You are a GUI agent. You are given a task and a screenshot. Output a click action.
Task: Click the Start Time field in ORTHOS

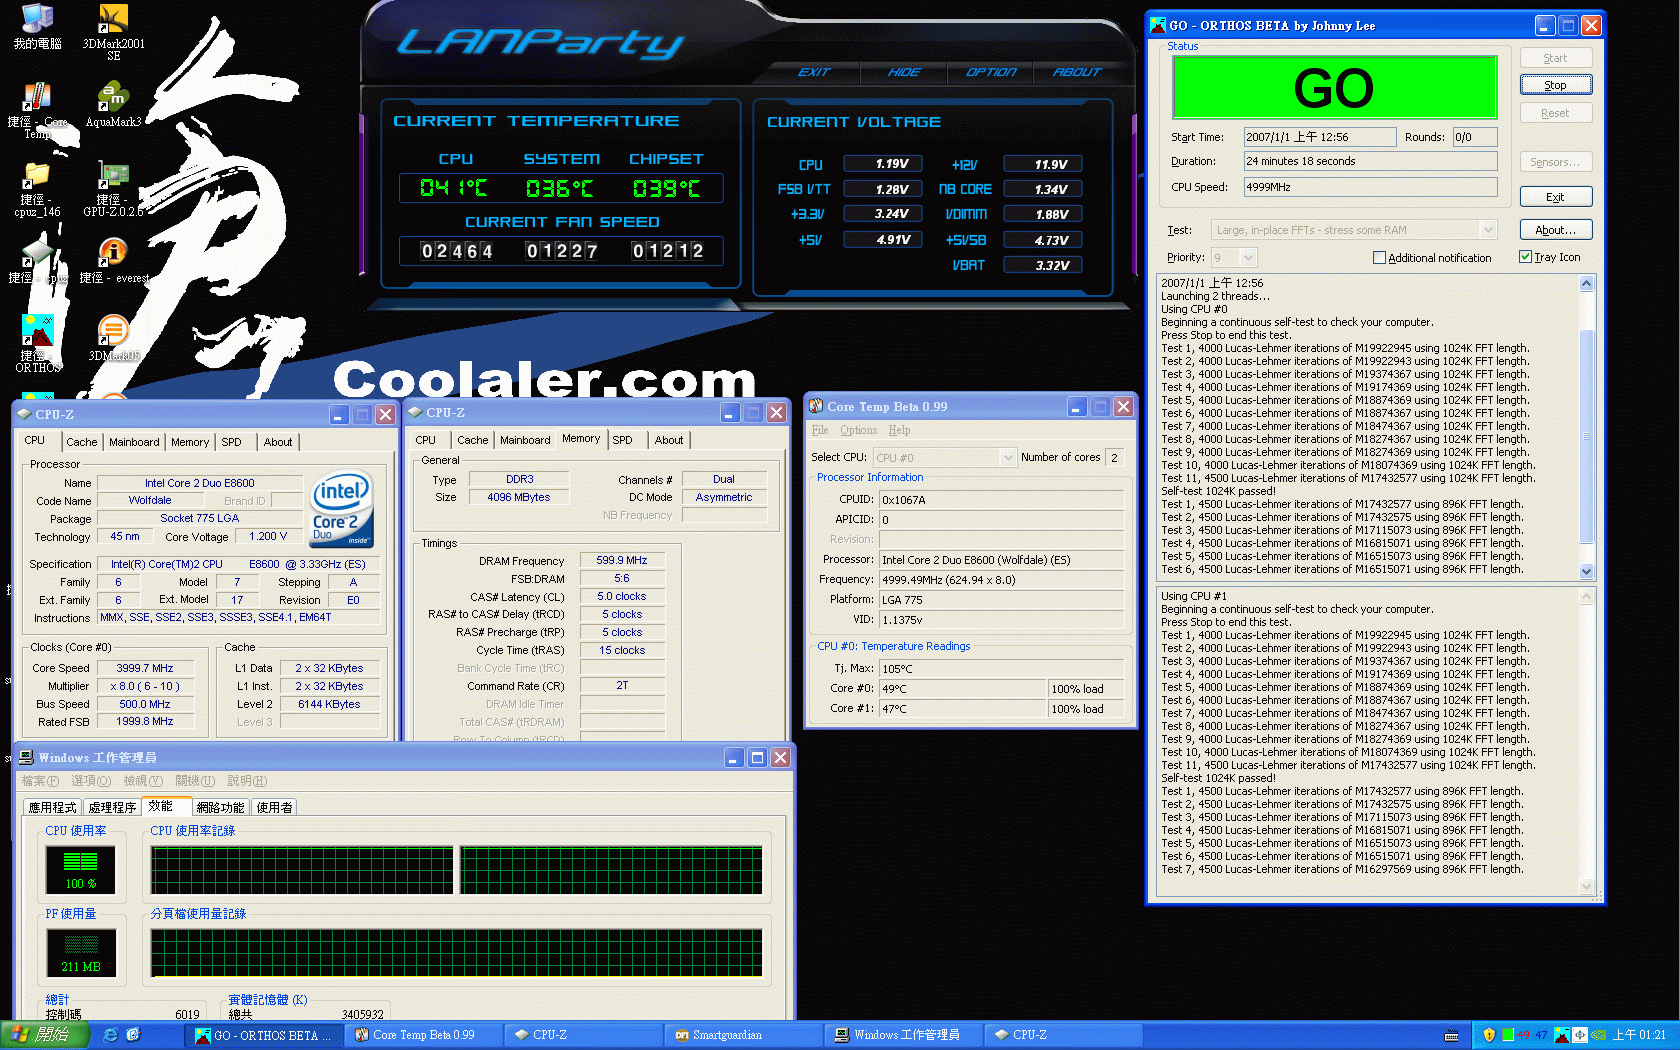tap(1320, 137)
